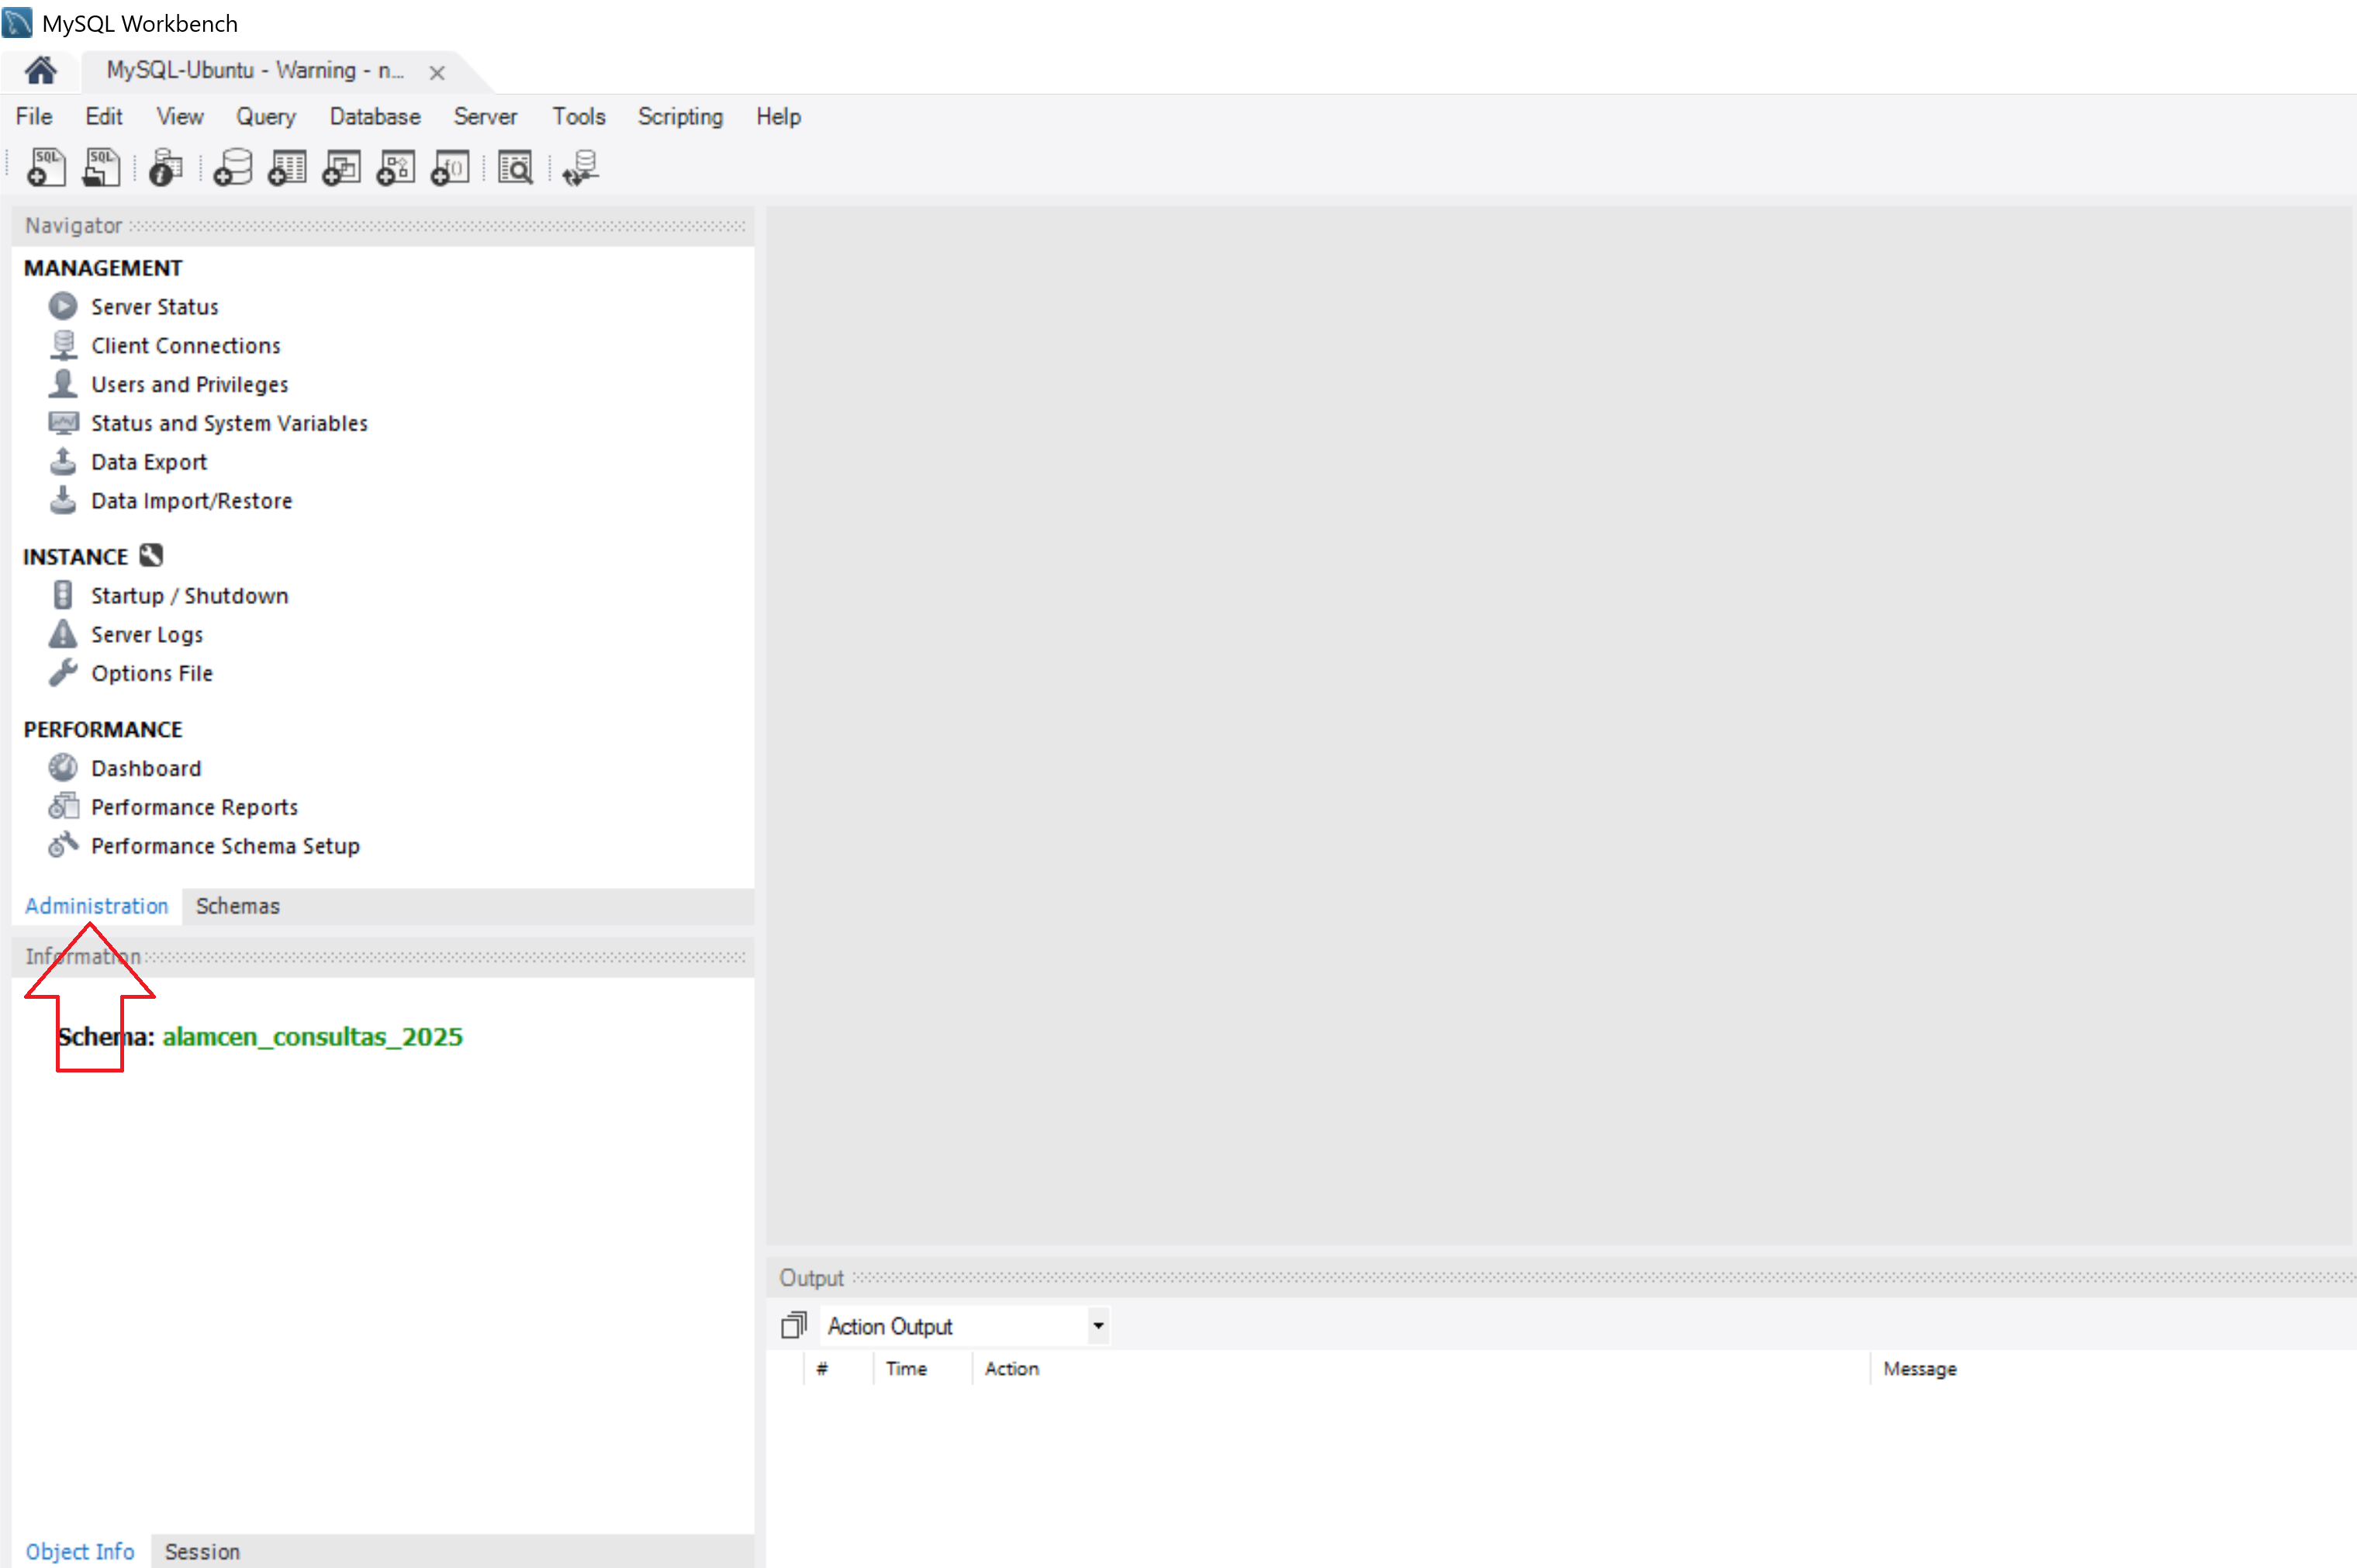2357x1568 pixels.
Task: Open Status and System Variables
Action: [x=229, y=424]
